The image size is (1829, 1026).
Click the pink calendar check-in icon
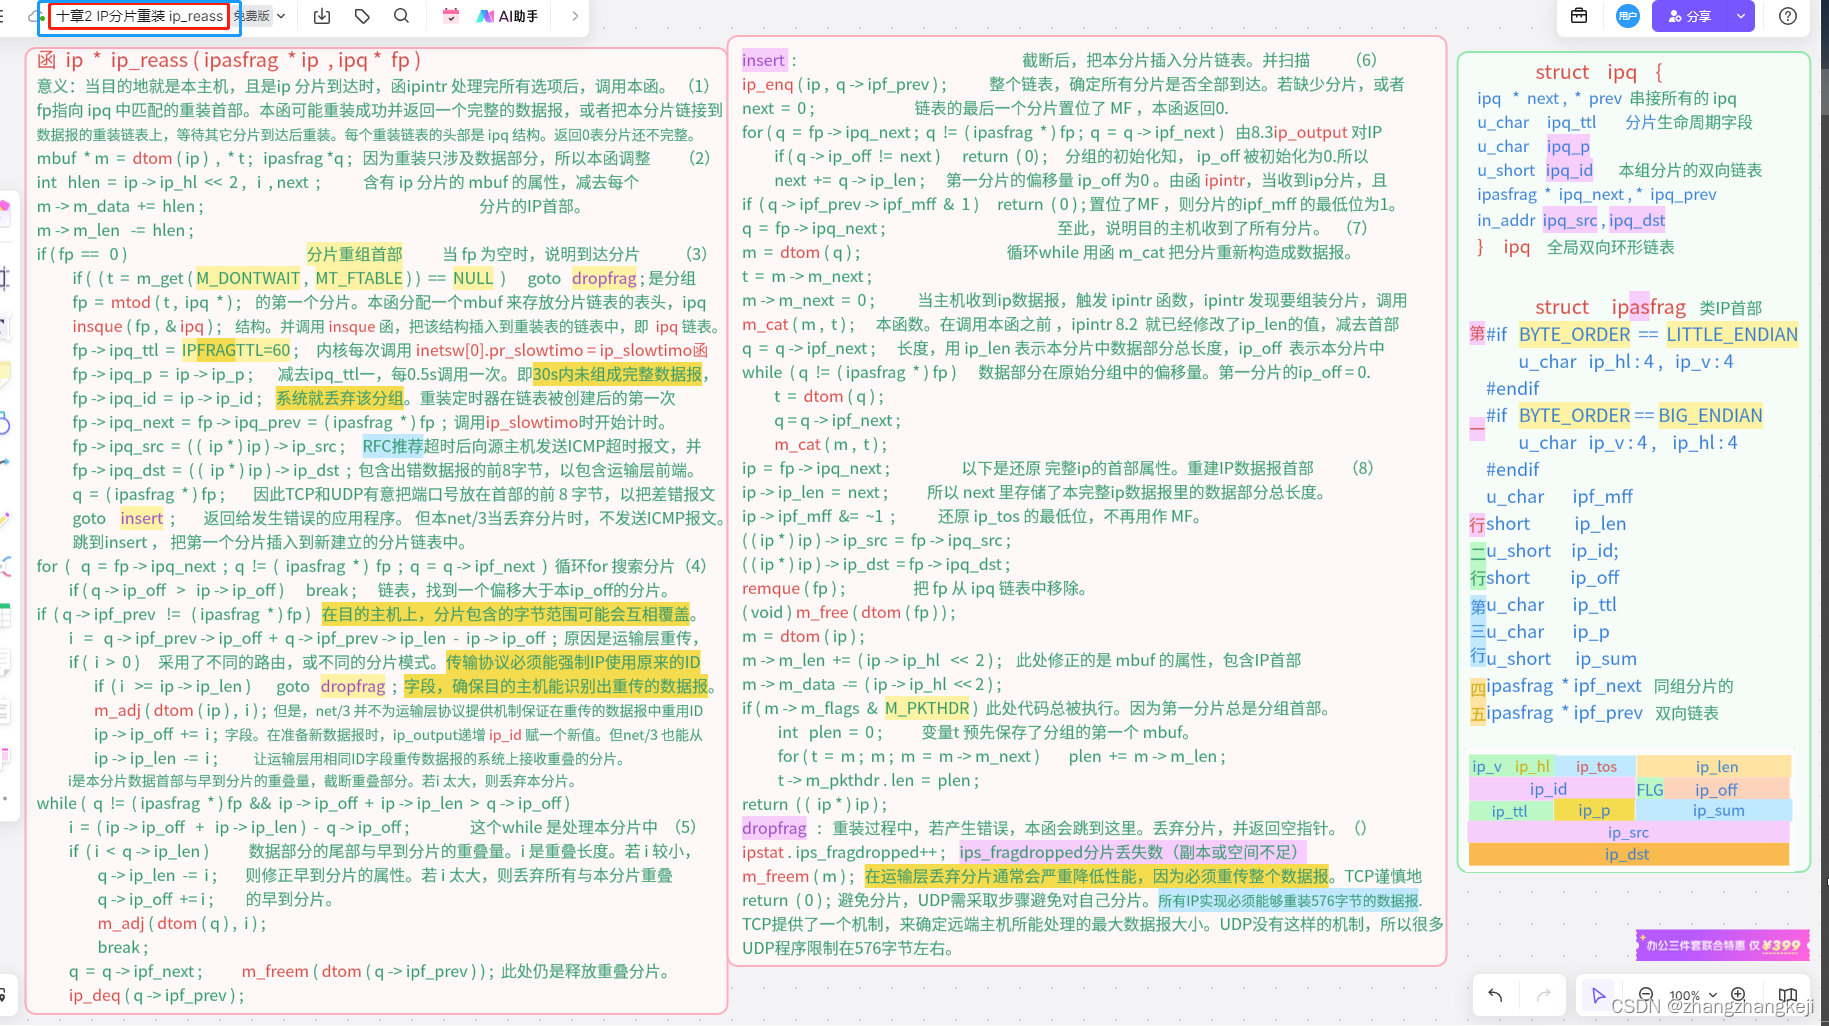coord(451,16)
